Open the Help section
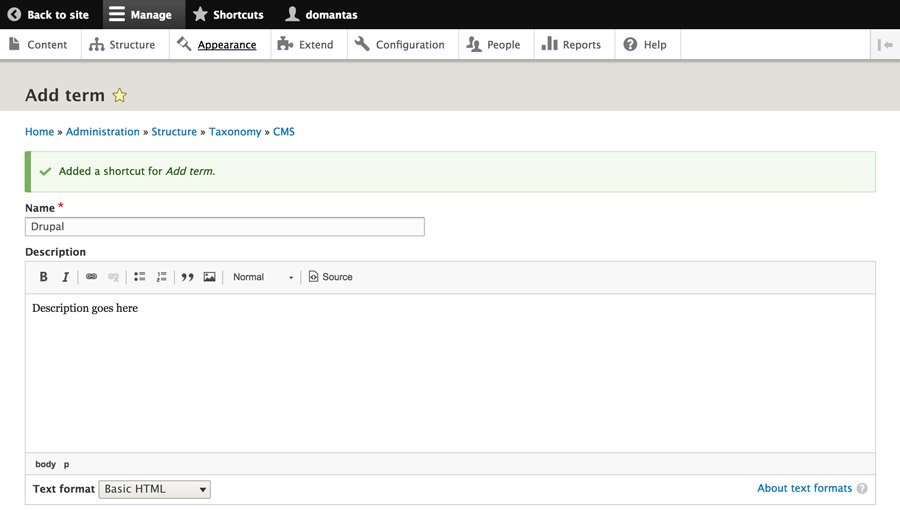 [x=645, y=45]
